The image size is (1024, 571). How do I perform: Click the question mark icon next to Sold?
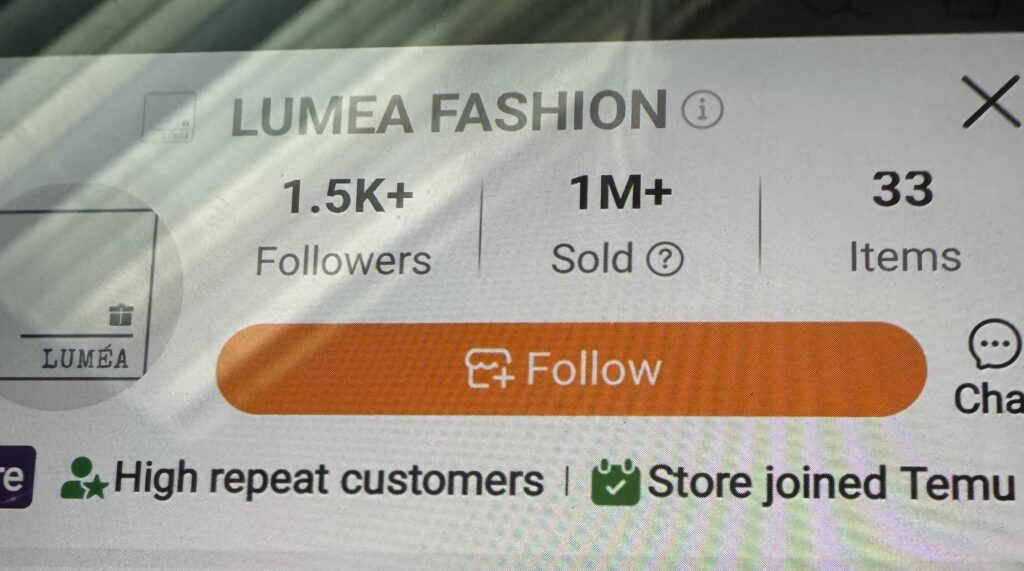665,259
